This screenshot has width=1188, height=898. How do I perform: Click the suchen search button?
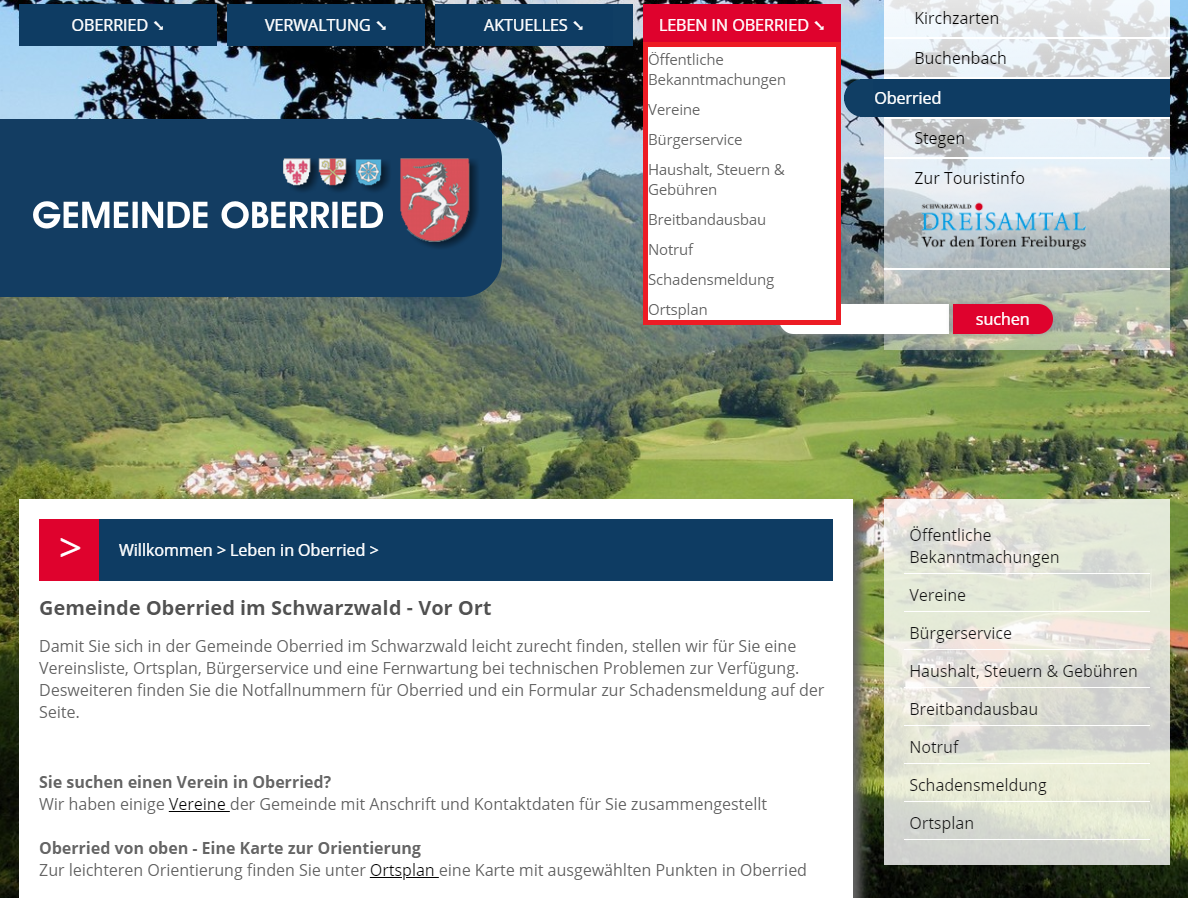coord(1002,319)
